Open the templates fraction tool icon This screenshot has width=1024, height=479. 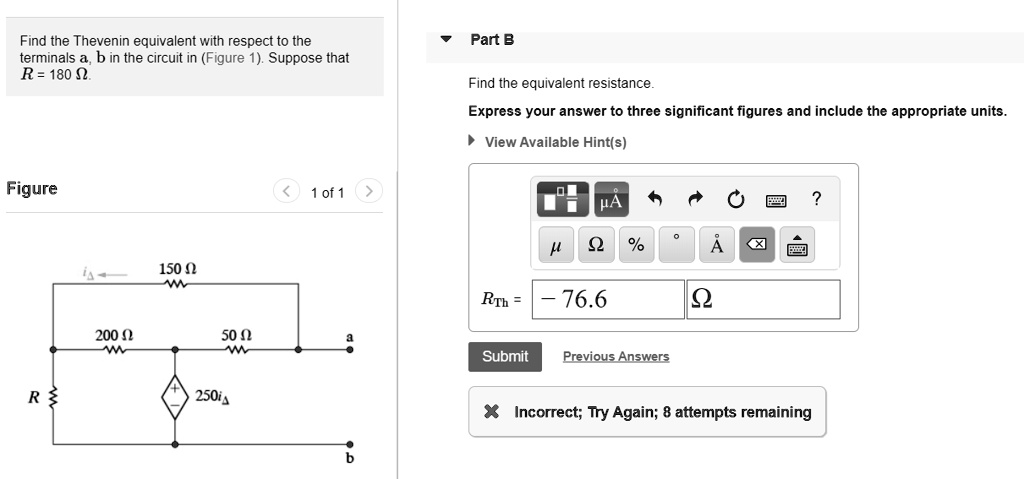[x=562, y=199]
